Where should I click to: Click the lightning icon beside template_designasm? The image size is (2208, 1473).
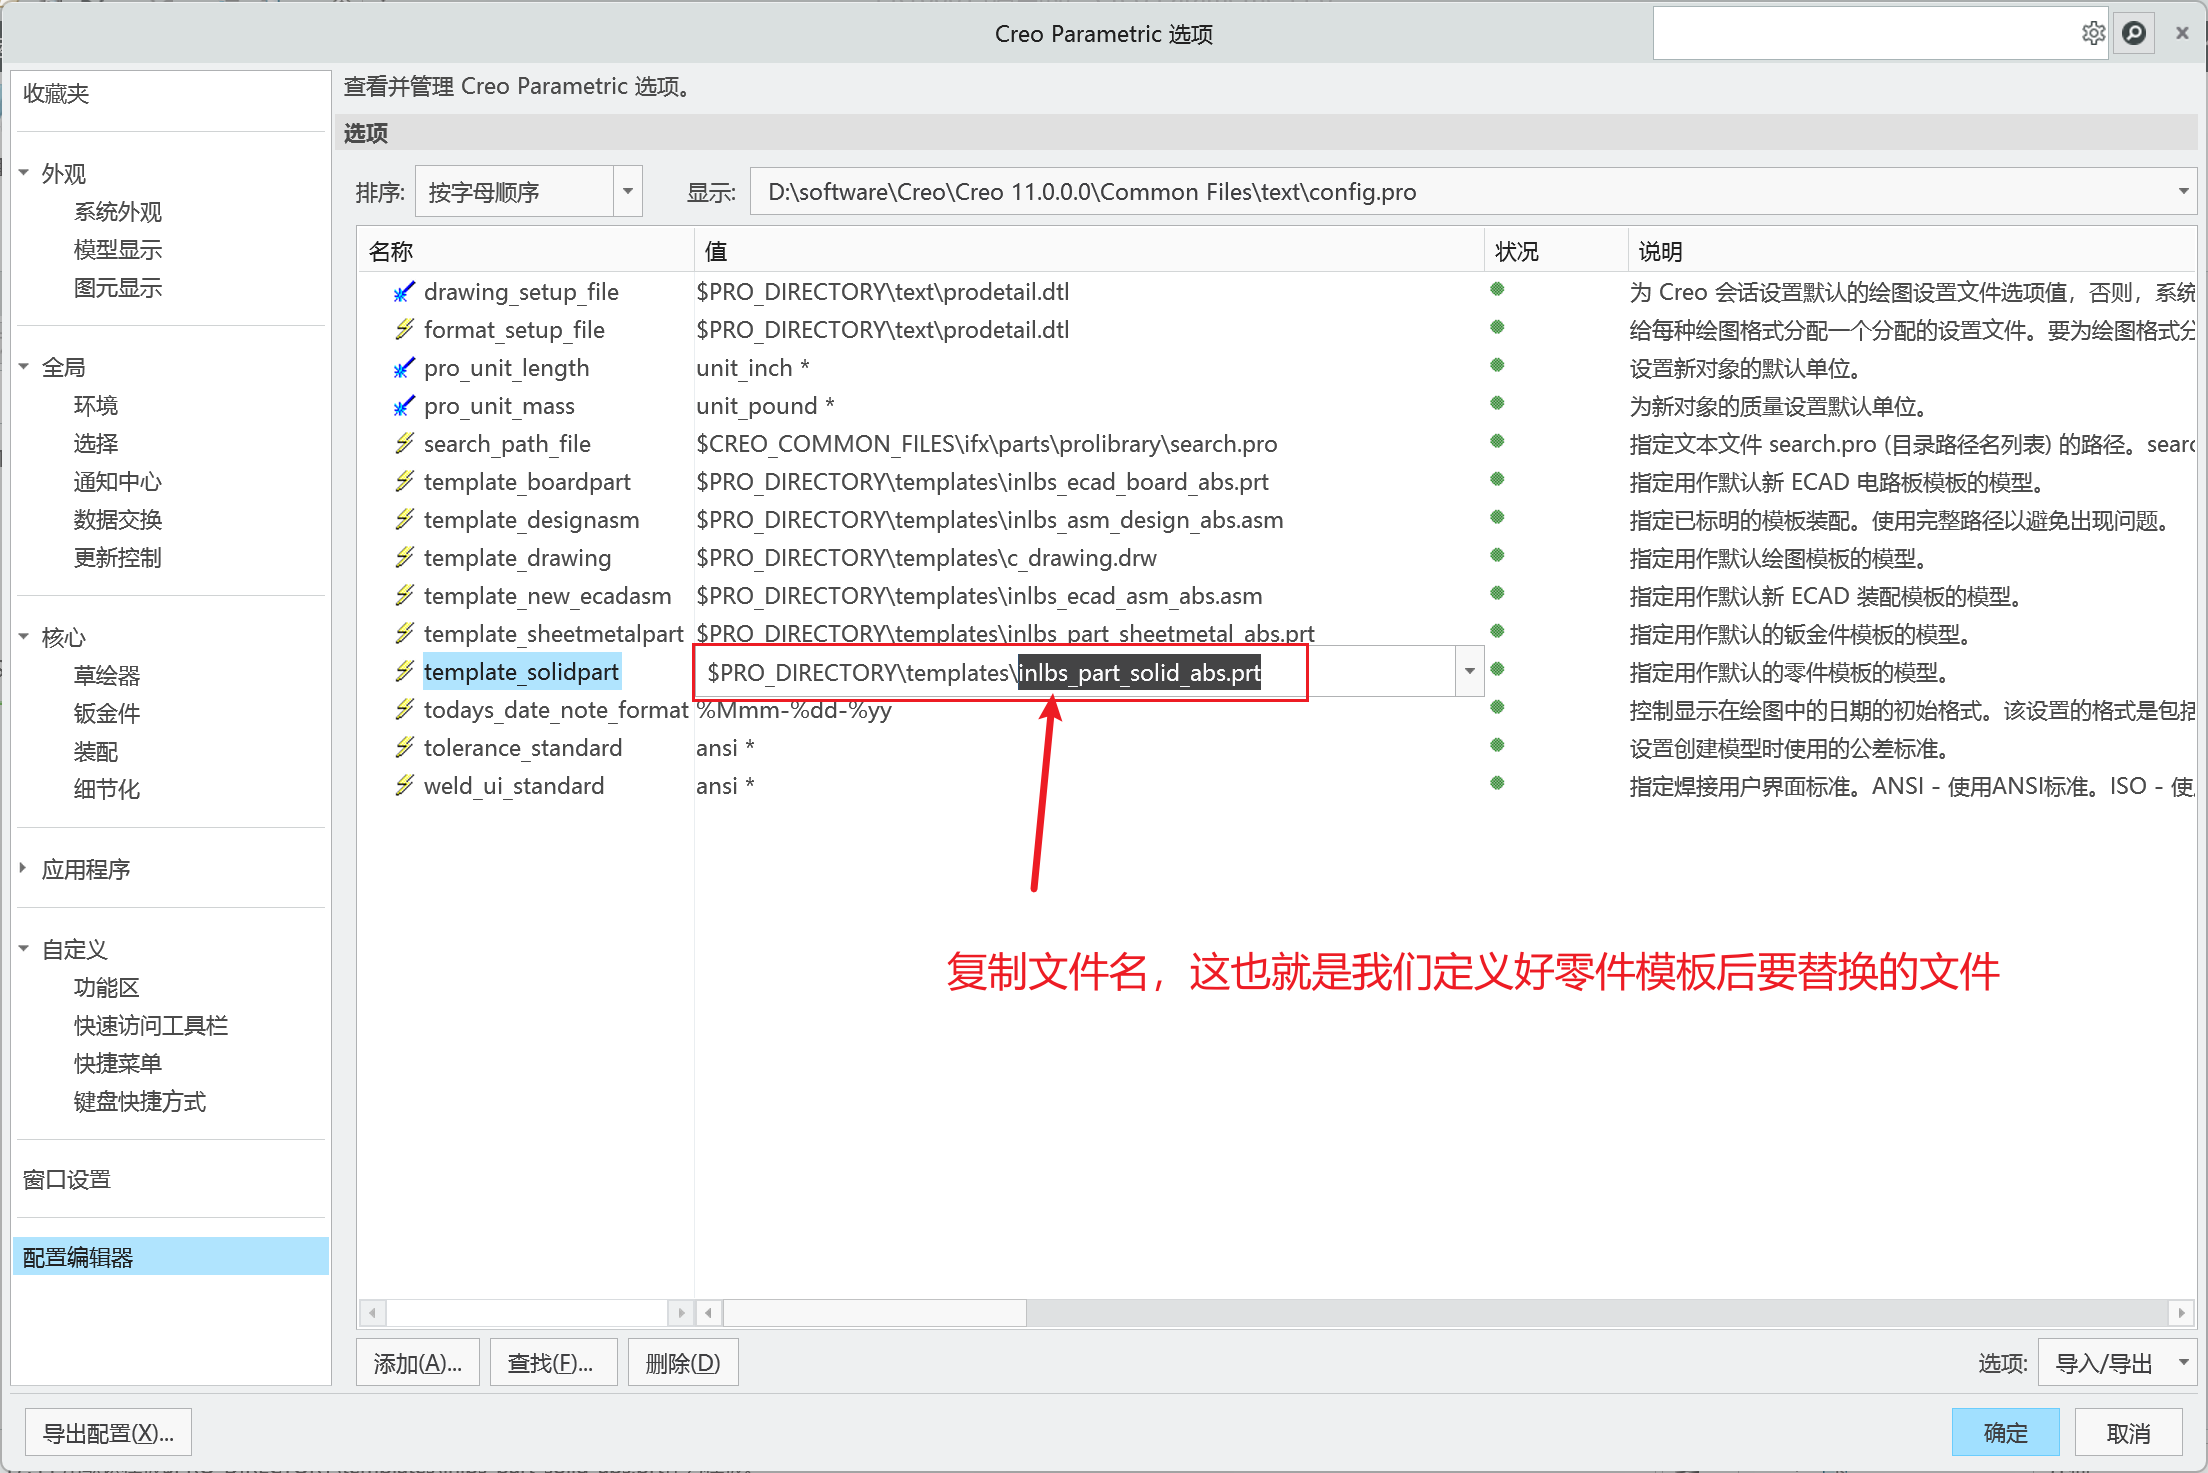(404, 520)
